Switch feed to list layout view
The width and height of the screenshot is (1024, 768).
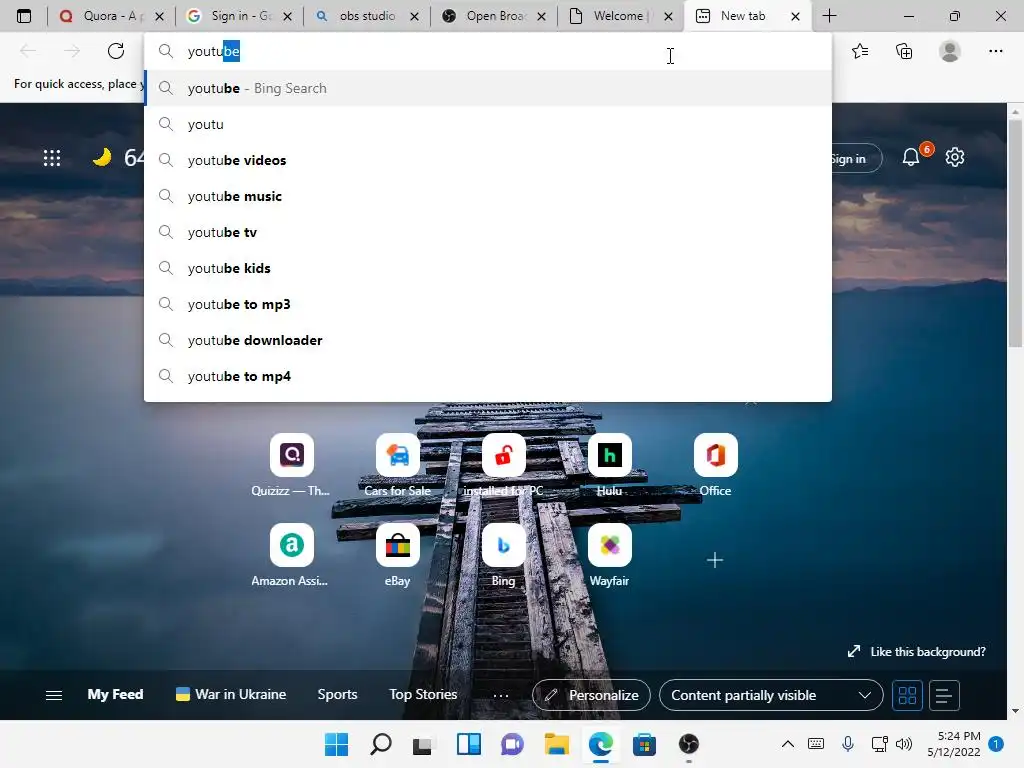click(944, 696)
